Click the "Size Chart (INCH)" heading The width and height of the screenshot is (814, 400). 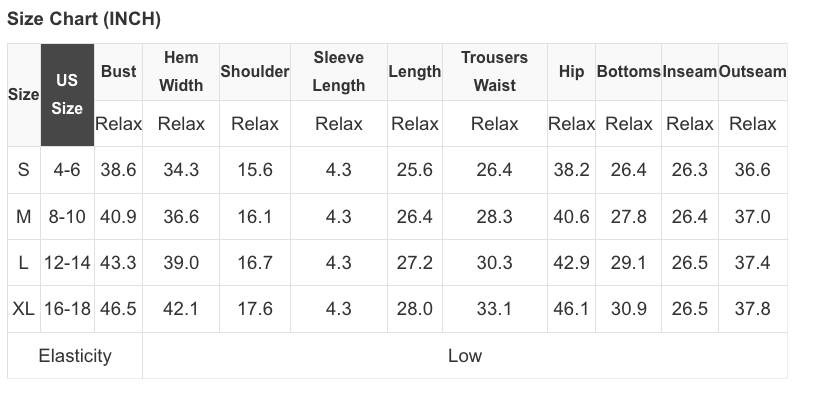[x=84, y=19]
